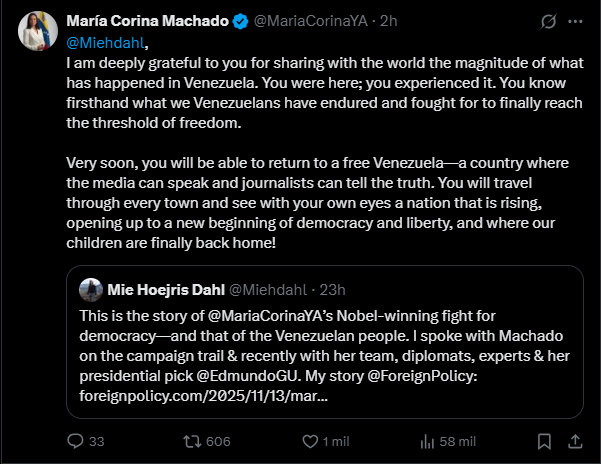The height and width of the screenshot is (464, 601).
Task: Share the post via share icon
Action: tap(577, 441)
